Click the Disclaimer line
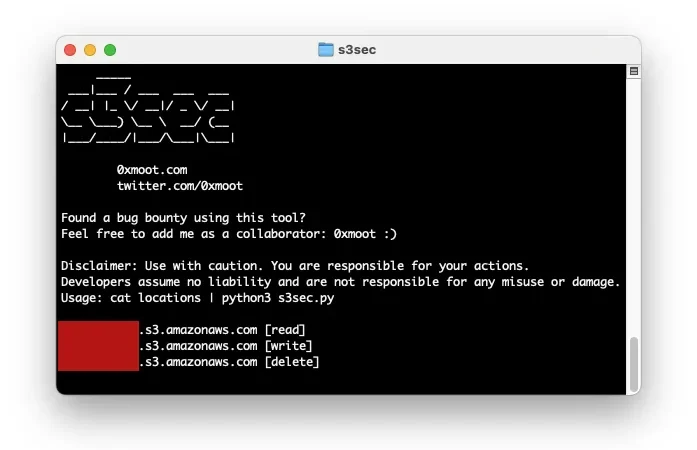 click(x=295, y=266)
